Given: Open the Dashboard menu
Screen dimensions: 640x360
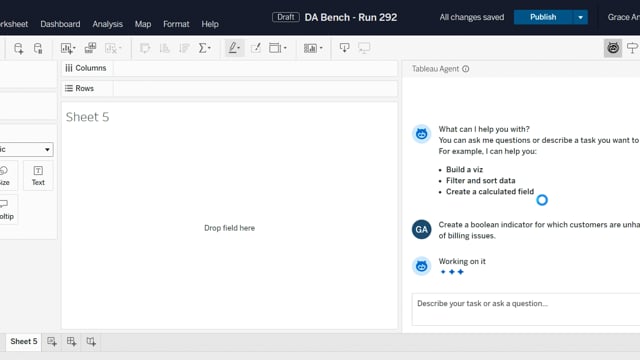Looking at the screenshot, I should [60, 24].
